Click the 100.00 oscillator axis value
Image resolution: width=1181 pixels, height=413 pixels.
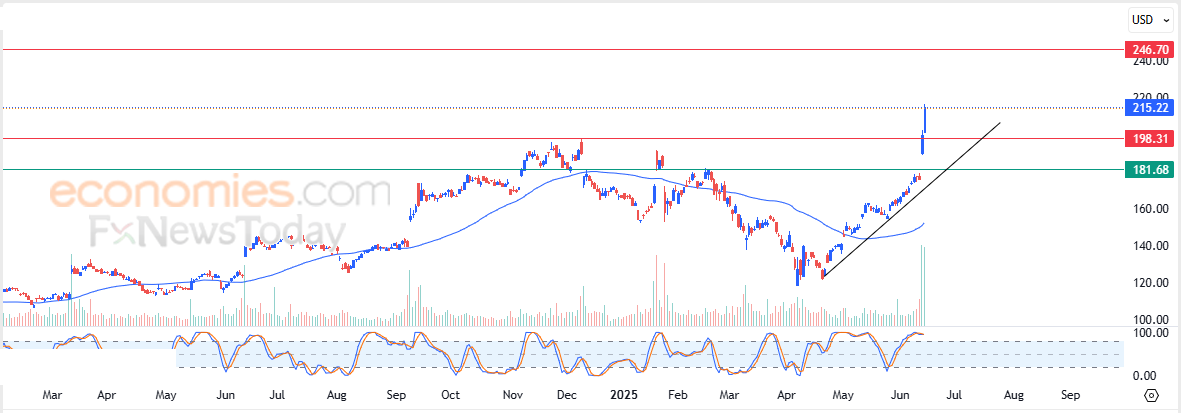1150,332
